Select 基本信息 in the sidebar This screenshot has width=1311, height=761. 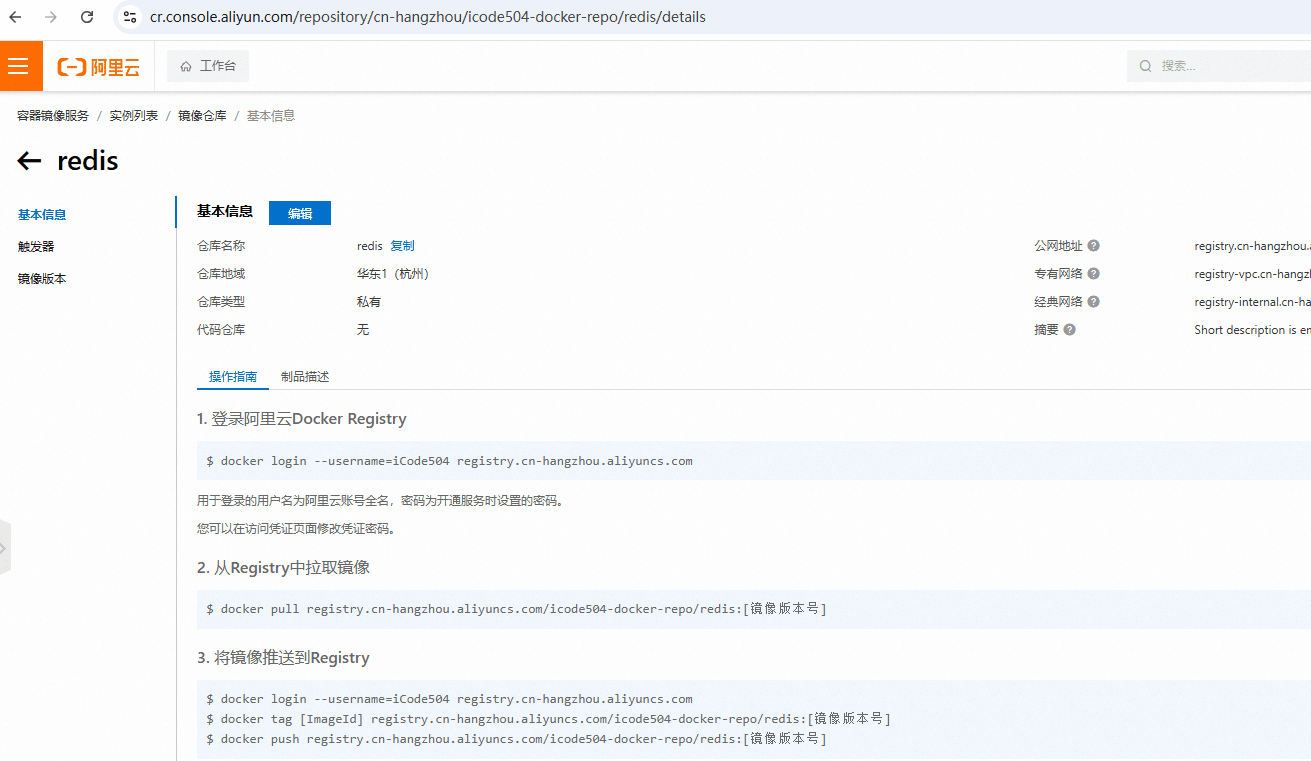tap(42, 215)
